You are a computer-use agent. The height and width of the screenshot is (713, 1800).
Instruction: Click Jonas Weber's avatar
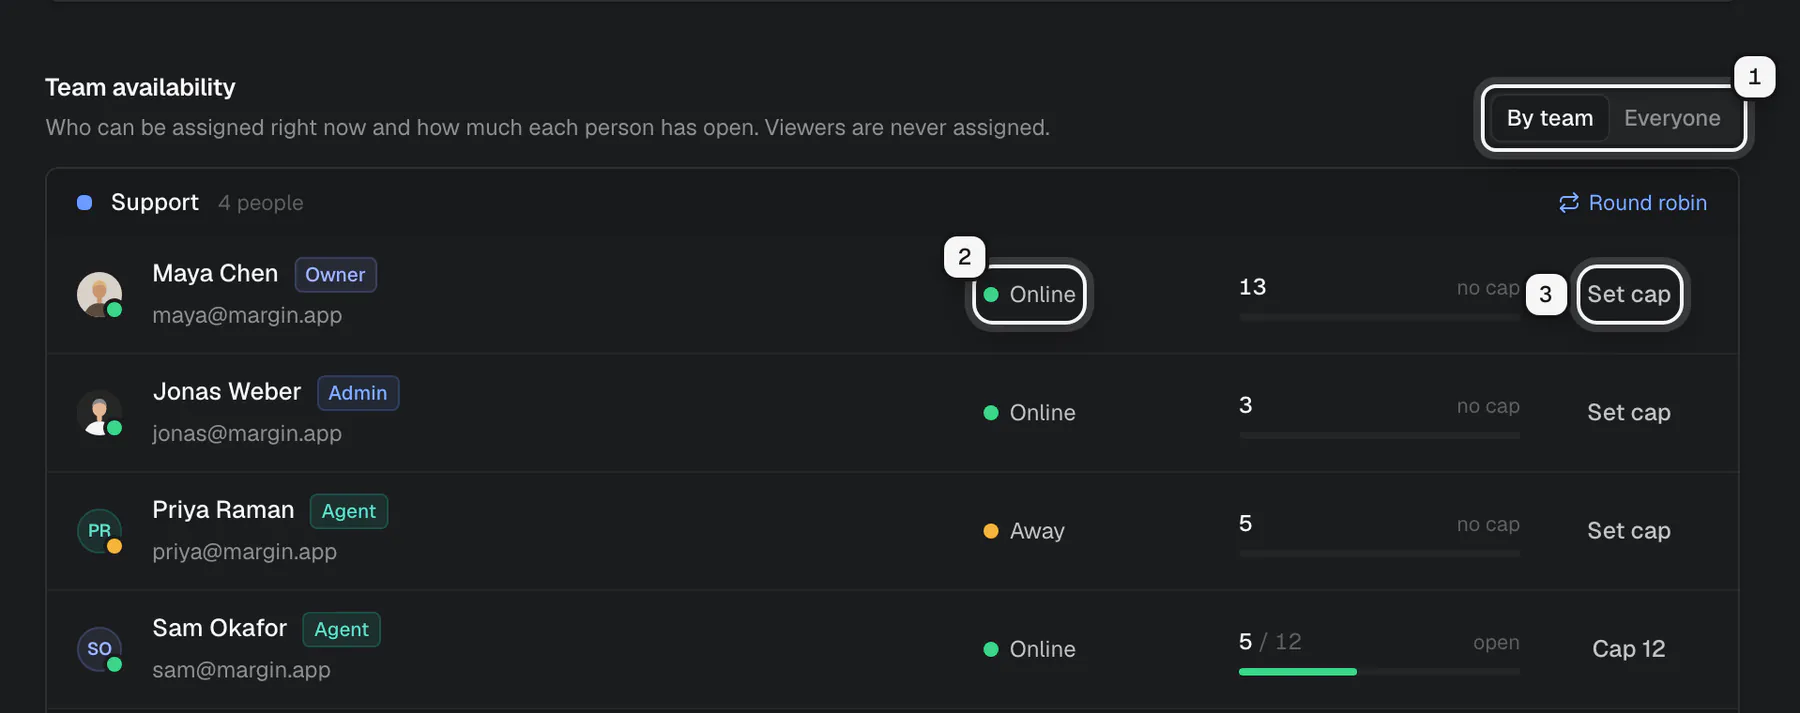tap(99, 412)
